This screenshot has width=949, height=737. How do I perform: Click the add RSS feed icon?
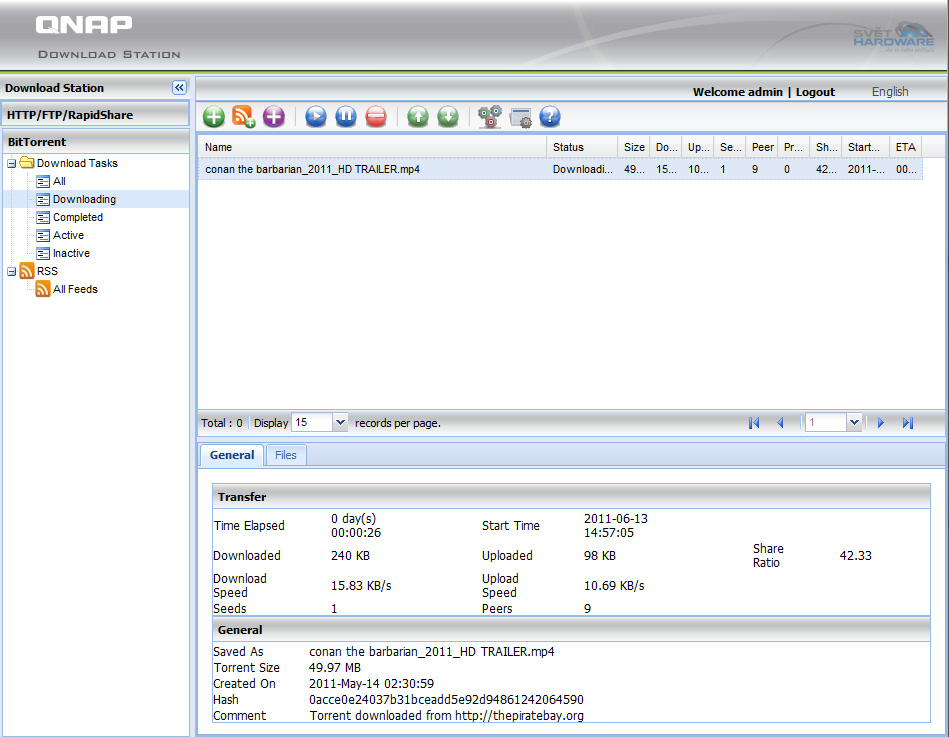(244, 117)
